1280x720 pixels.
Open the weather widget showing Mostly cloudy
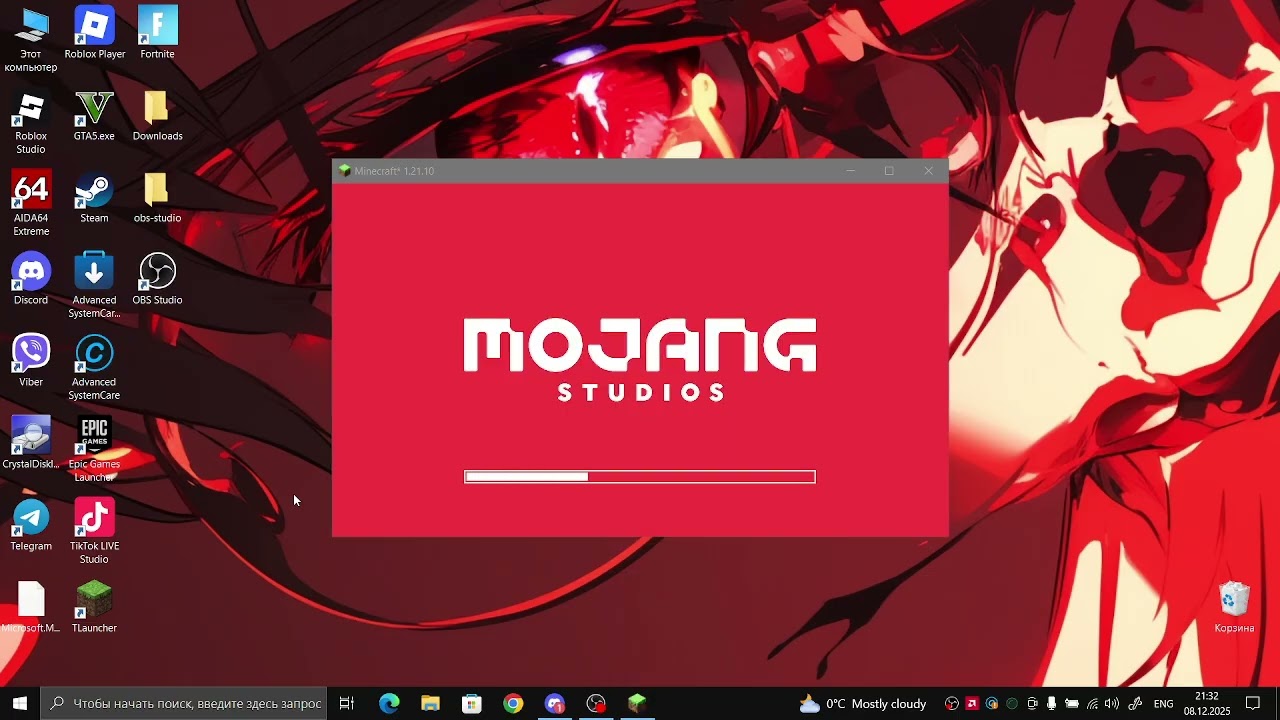863,704
